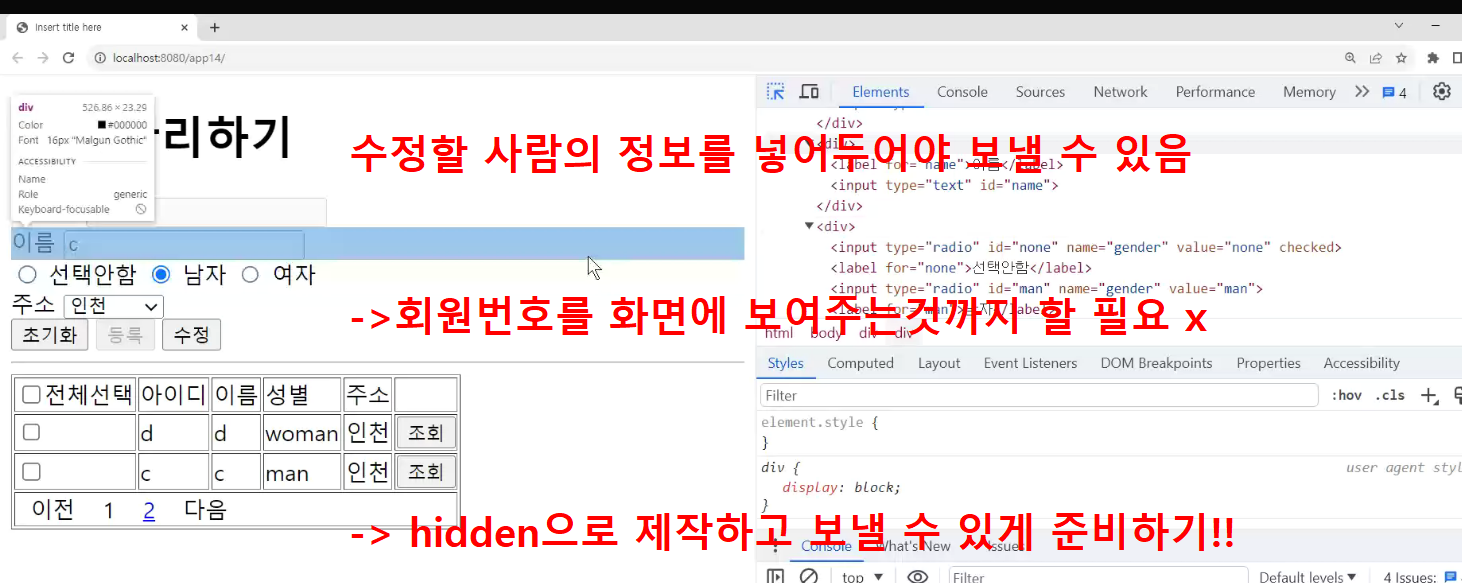Open the DOM Breakpoints pane tab
Image resolution: width=1462 pixels, height=583 pixels.
pyautogui.click(x=1157, y=363)
